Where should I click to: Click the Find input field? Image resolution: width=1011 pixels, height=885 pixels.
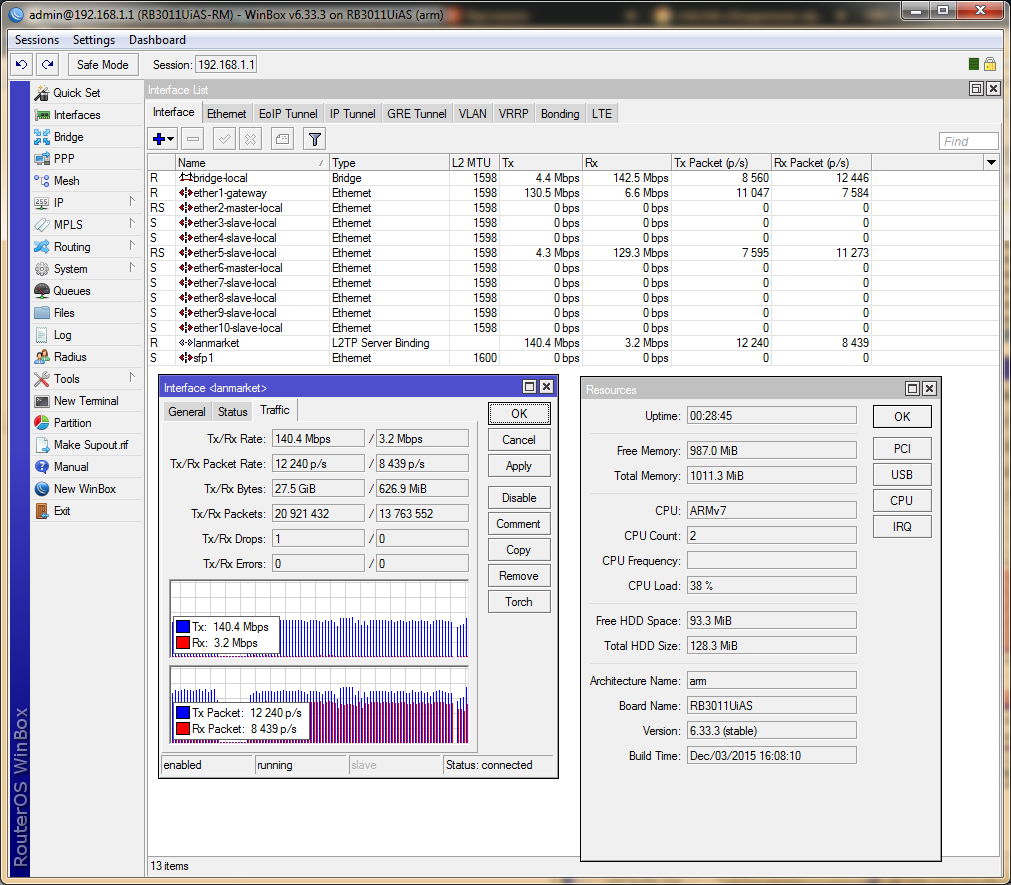pyautogui.click(x=968, y=140)
